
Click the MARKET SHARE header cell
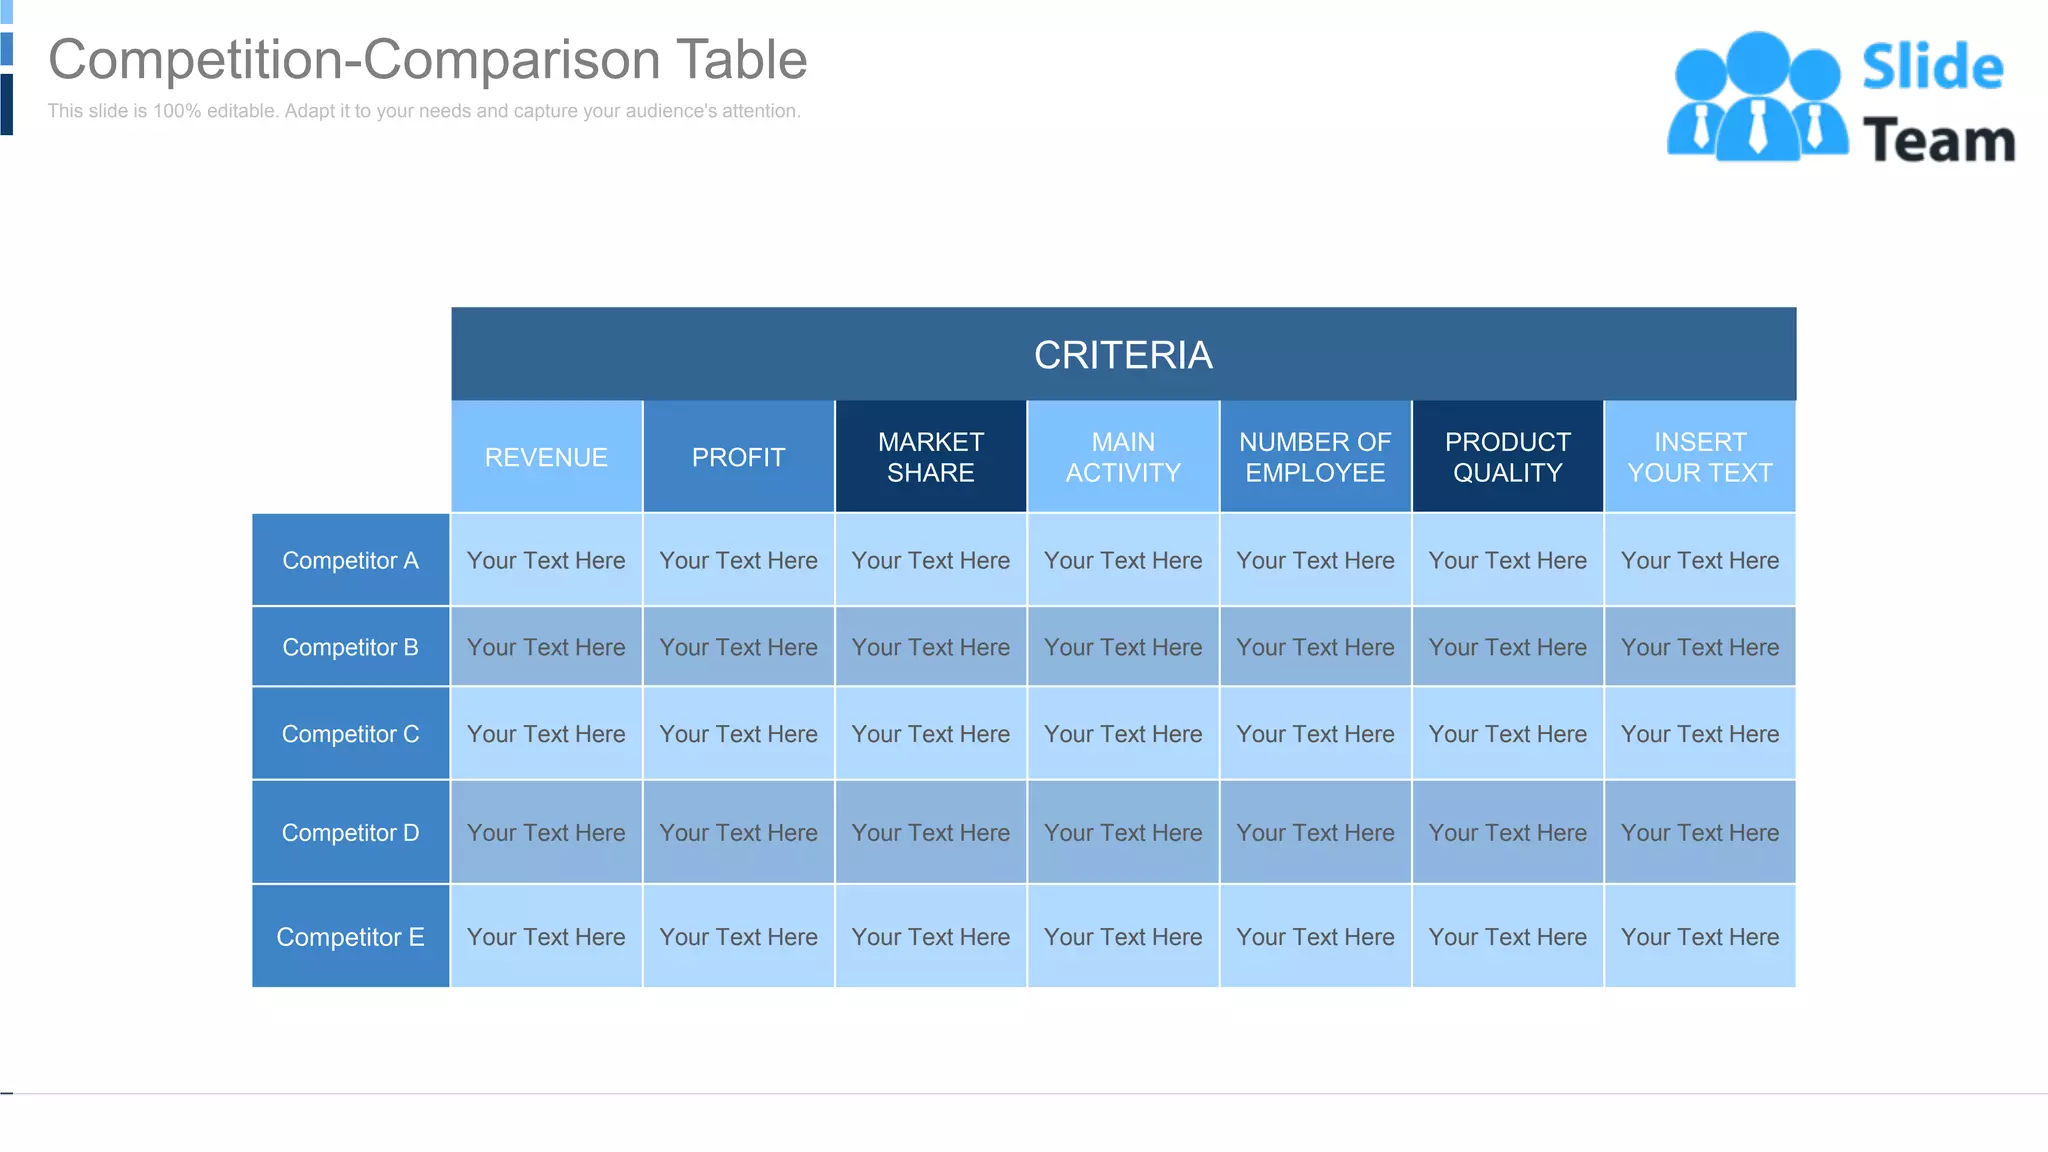[930, 457]
